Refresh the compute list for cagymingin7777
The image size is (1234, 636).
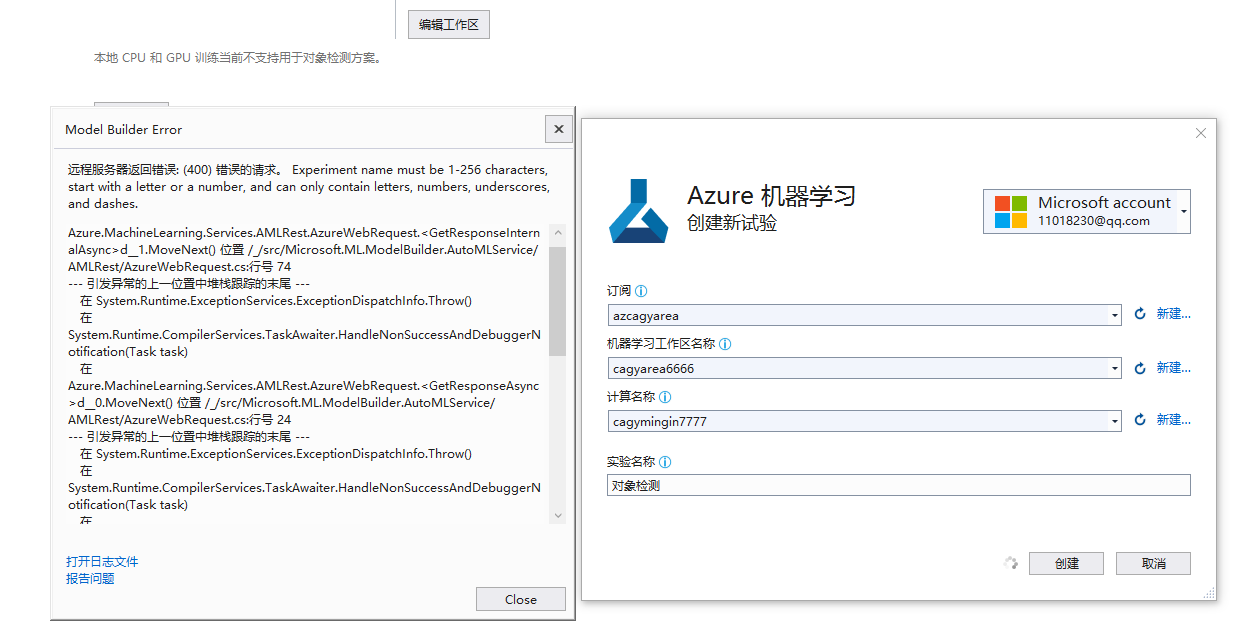tap(1140, 421)
